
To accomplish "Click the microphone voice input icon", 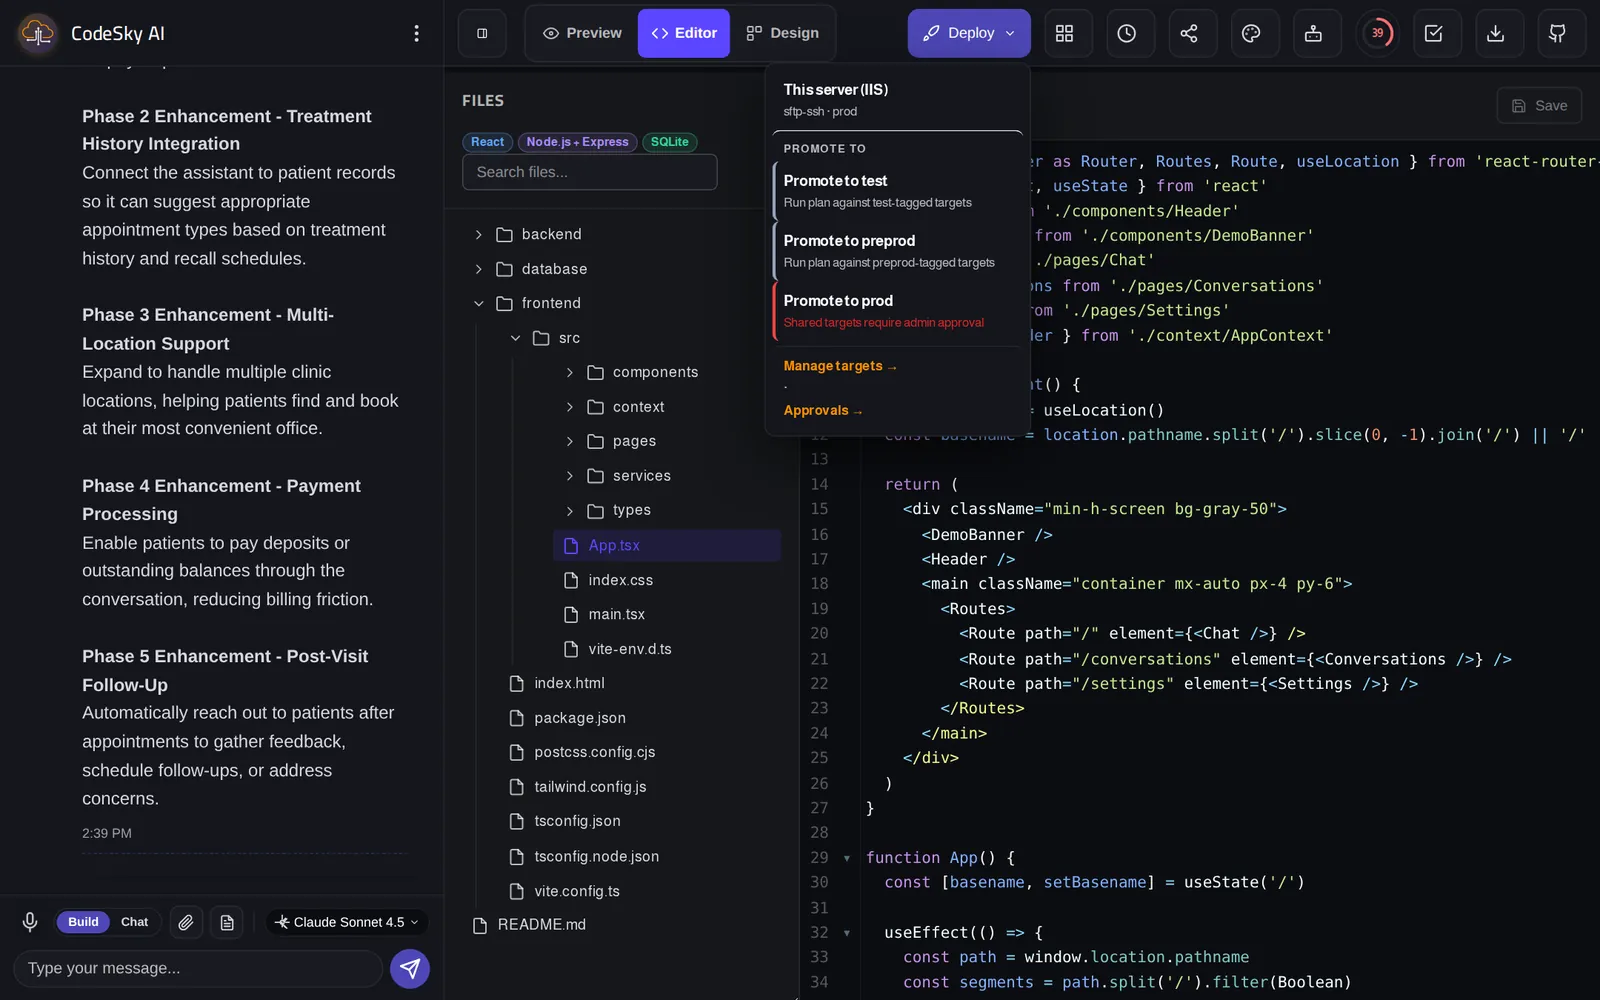I will pyautogui.click(x=30, y=922).
